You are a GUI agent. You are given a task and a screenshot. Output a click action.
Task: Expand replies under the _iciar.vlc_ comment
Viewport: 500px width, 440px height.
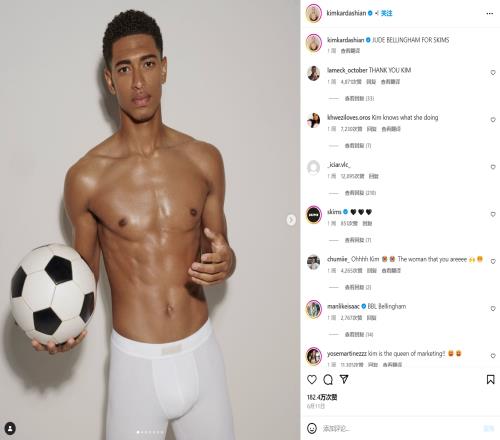[x=360, y=193]
